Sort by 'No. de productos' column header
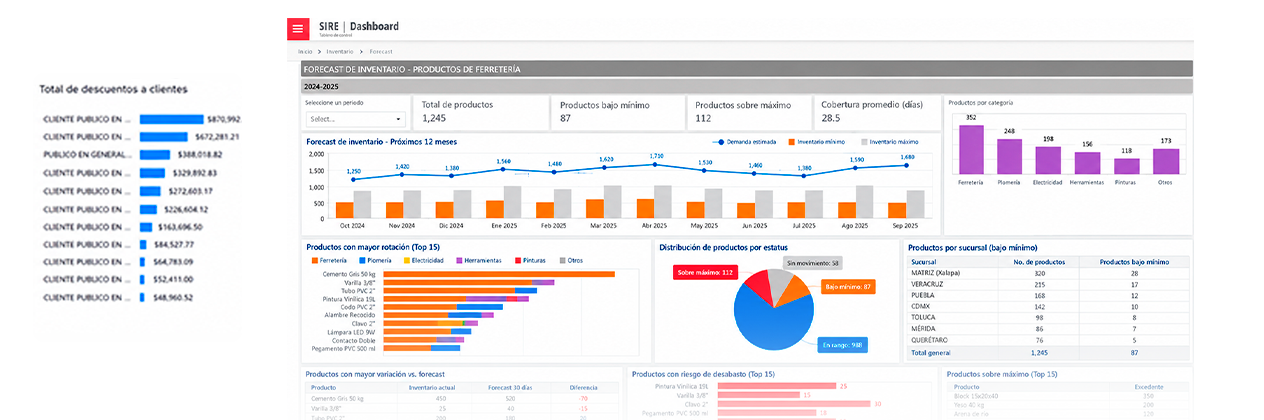This screenshot has width=1264, height=420. 1038,261
